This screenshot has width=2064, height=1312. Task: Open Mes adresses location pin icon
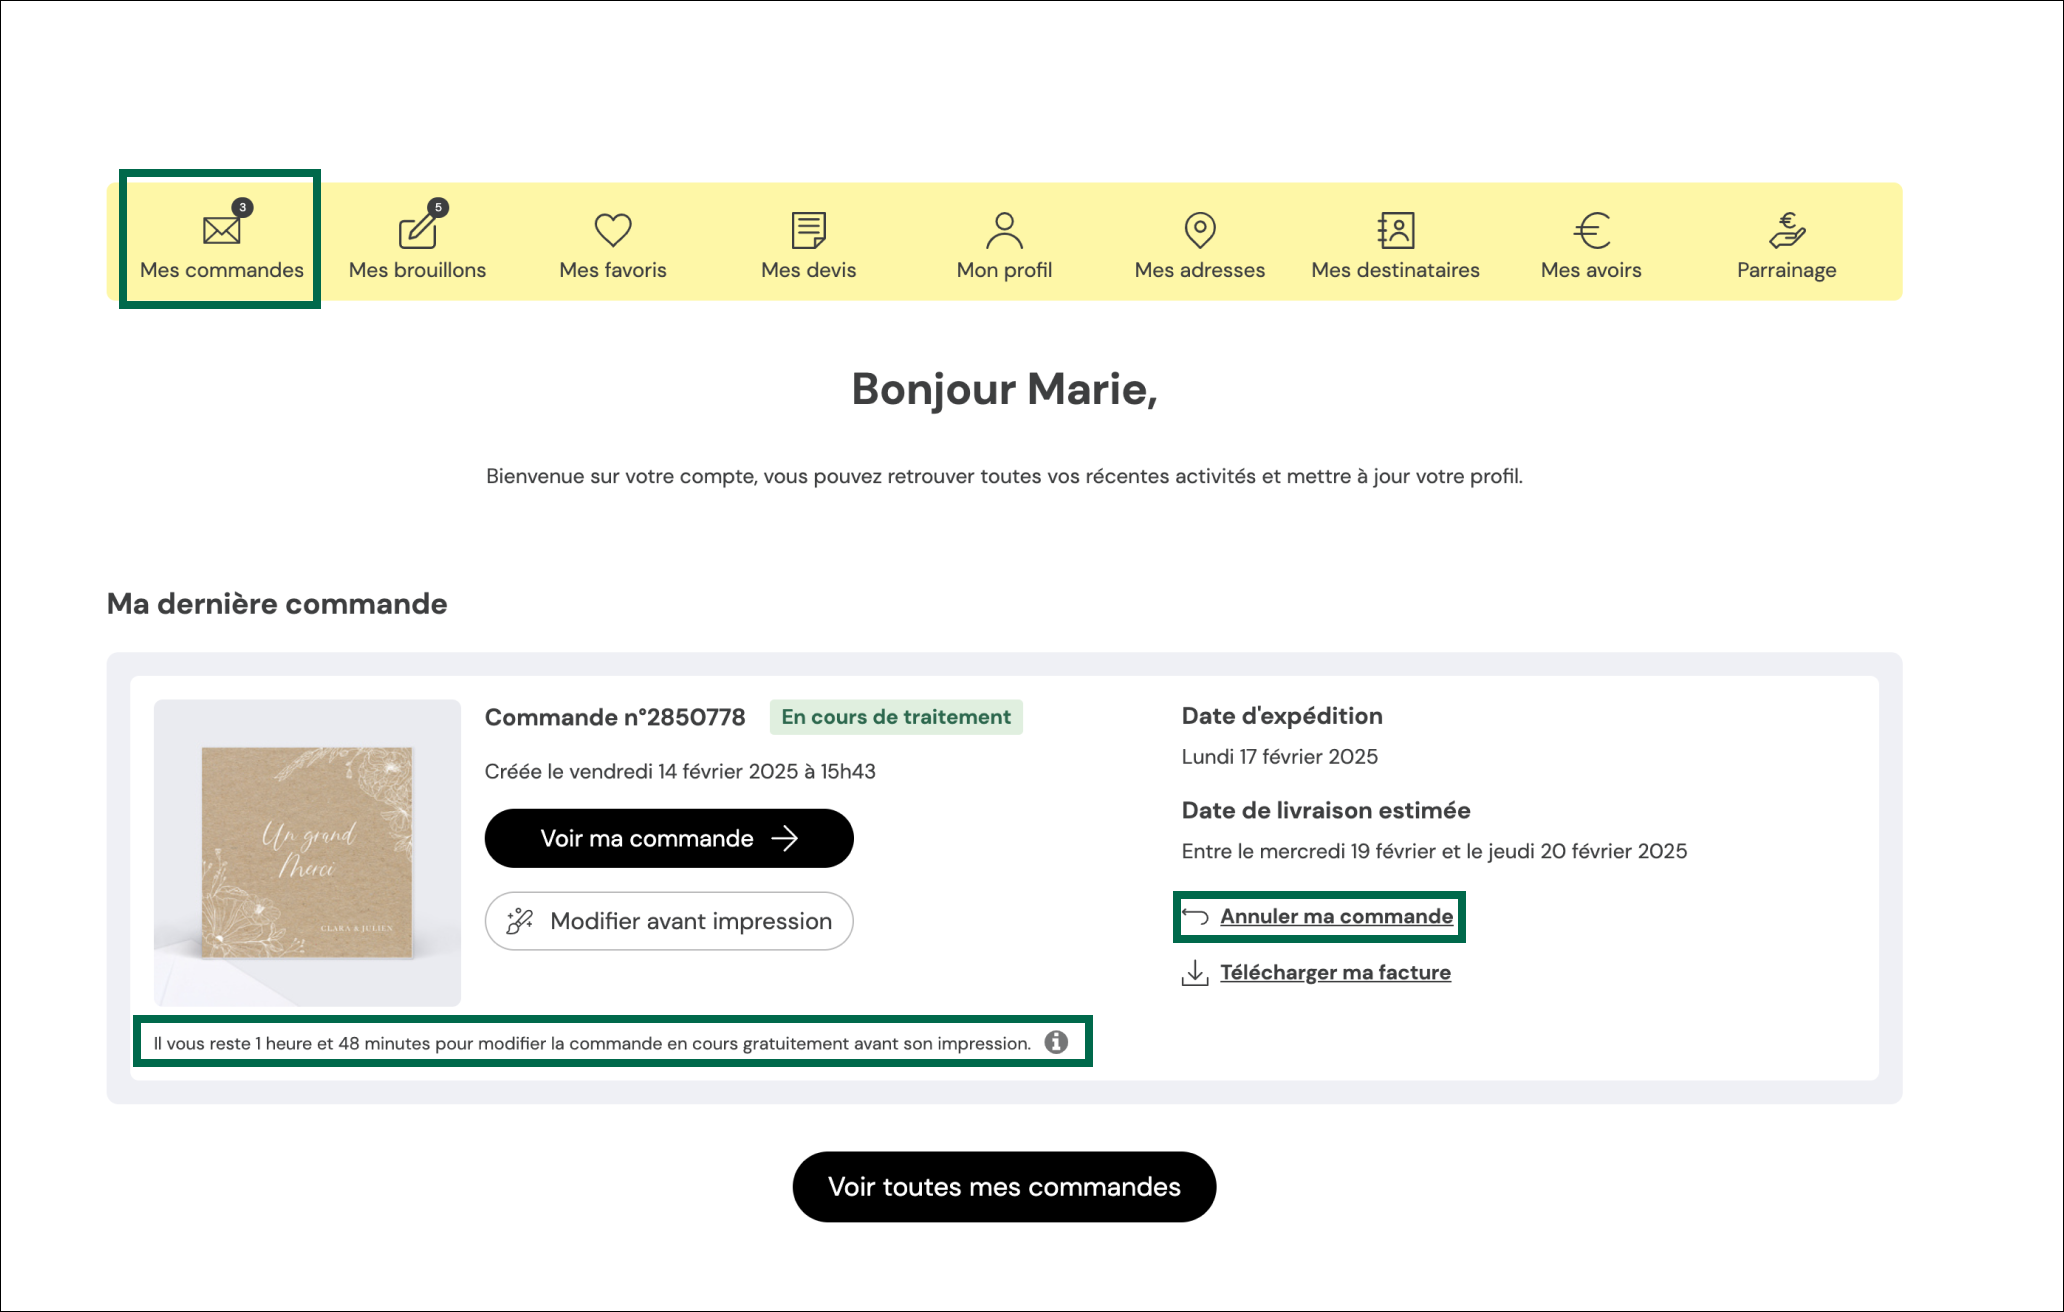tap(1199, 229)
